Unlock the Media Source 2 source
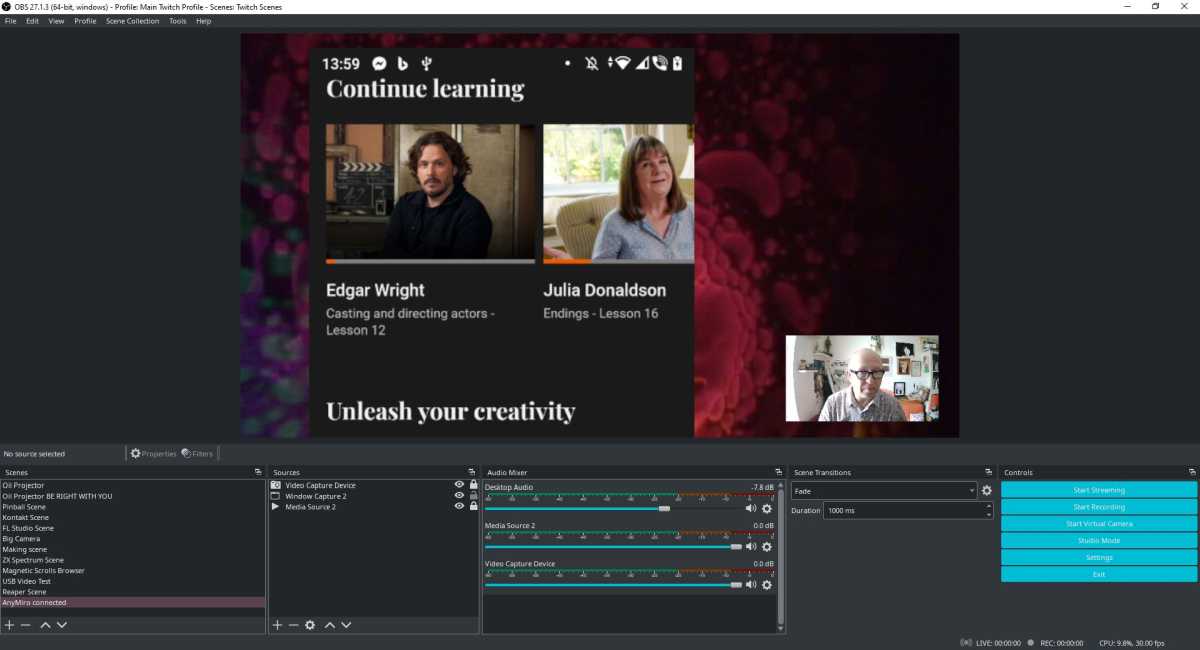The width and height of the screenshot is (1200, 650). [x=473, y=506]
